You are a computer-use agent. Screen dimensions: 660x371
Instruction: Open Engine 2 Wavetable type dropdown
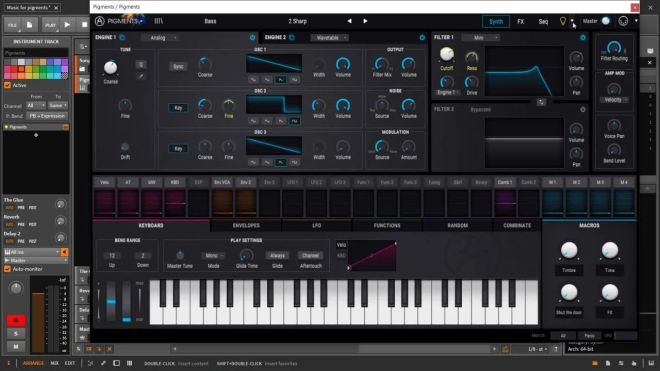click(x=330, y=37)
